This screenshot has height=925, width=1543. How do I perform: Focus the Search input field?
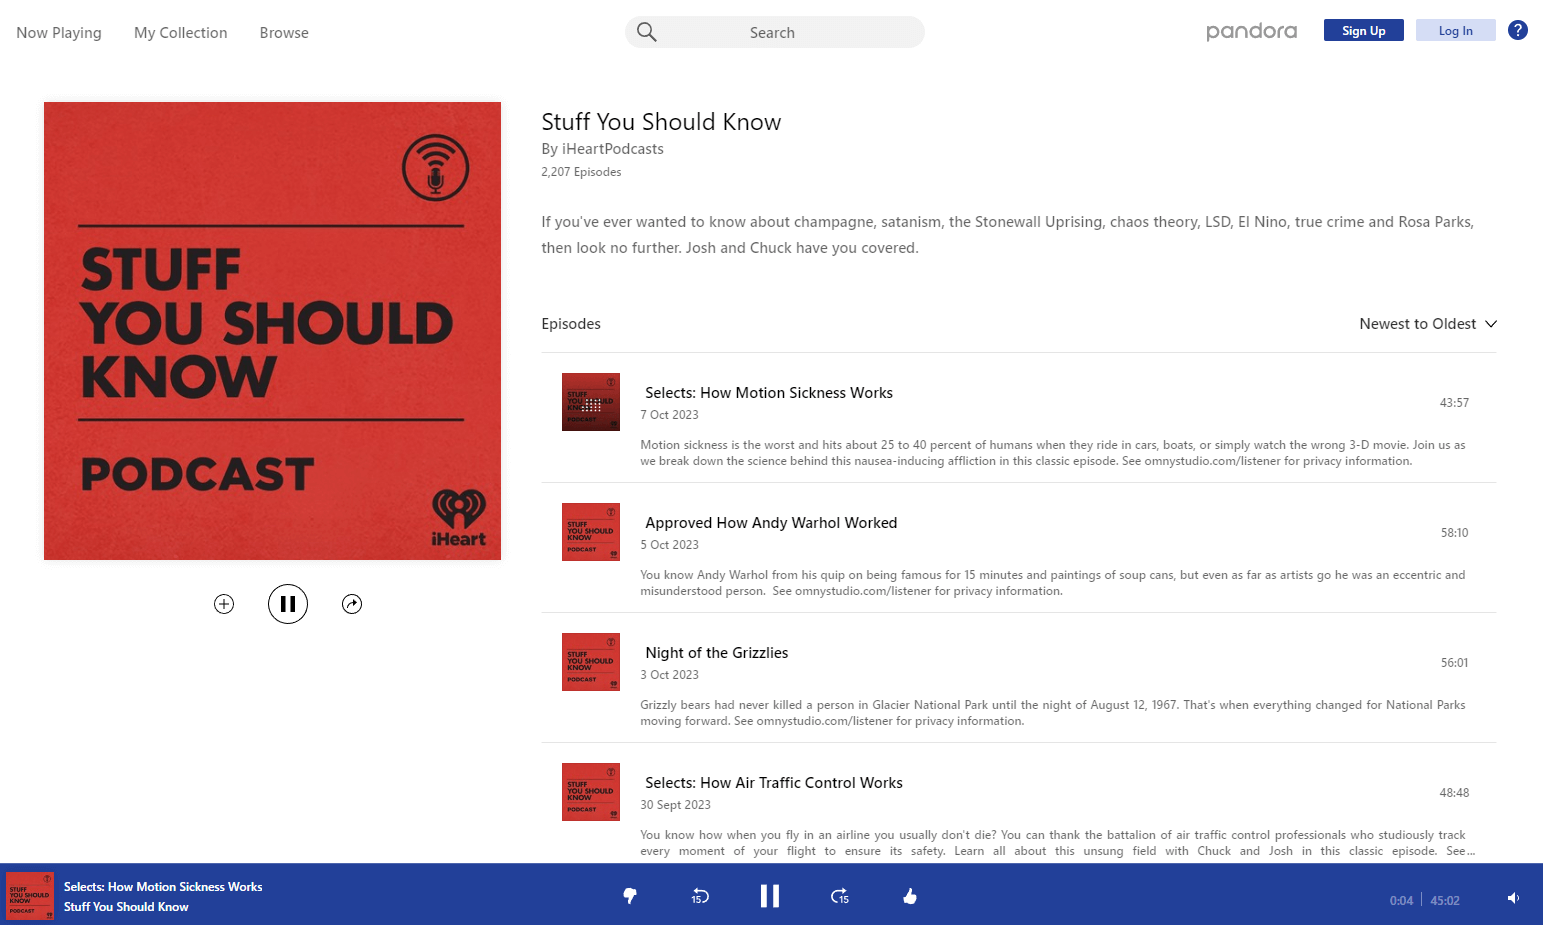[775, 32]
